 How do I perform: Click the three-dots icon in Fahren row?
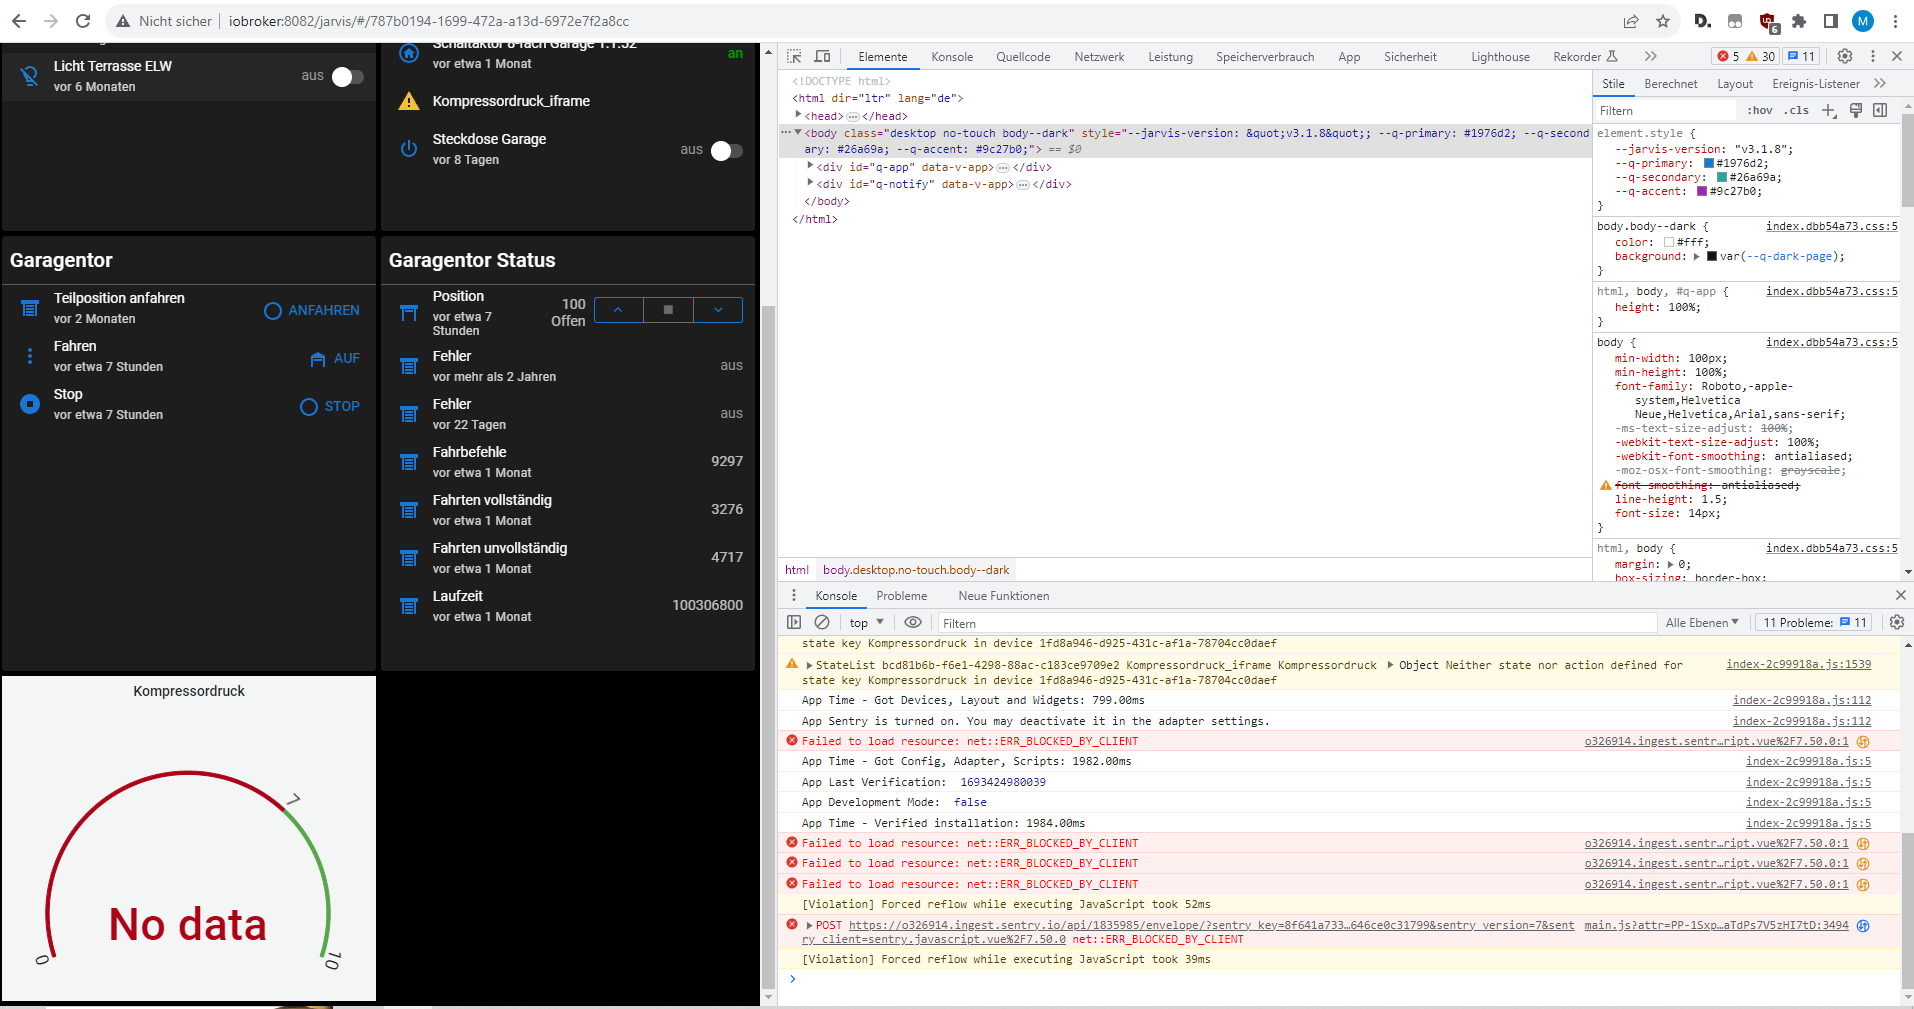(30, 356)
